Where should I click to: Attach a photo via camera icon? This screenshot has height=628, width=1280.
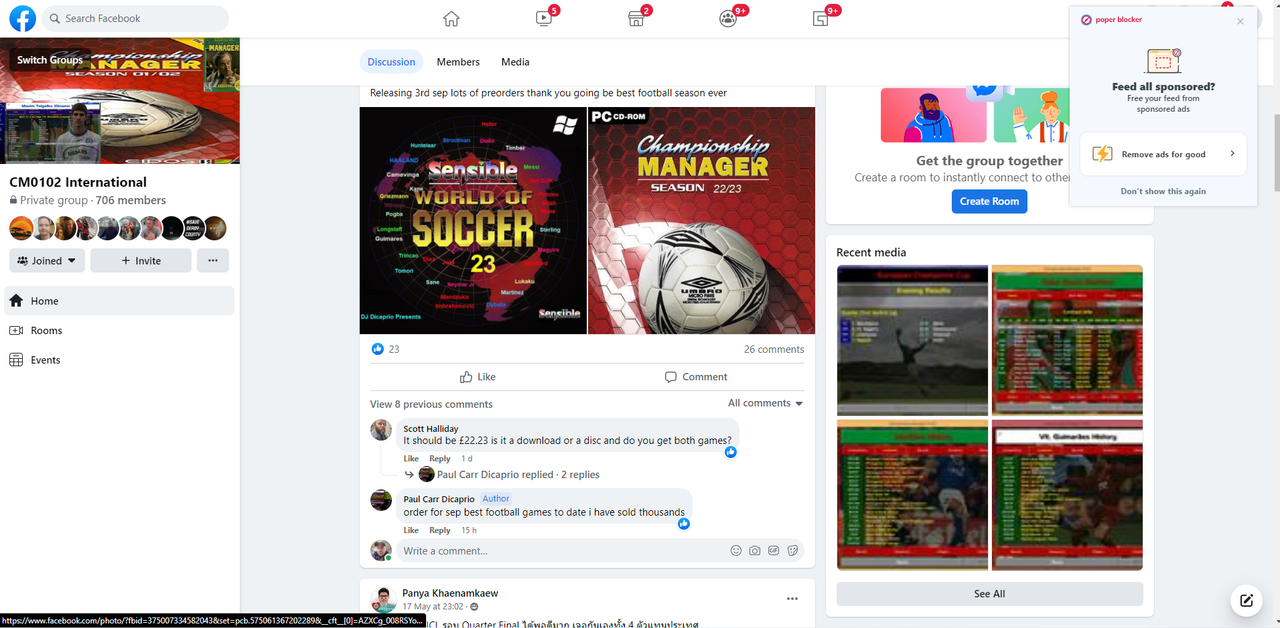coord(755,551)
